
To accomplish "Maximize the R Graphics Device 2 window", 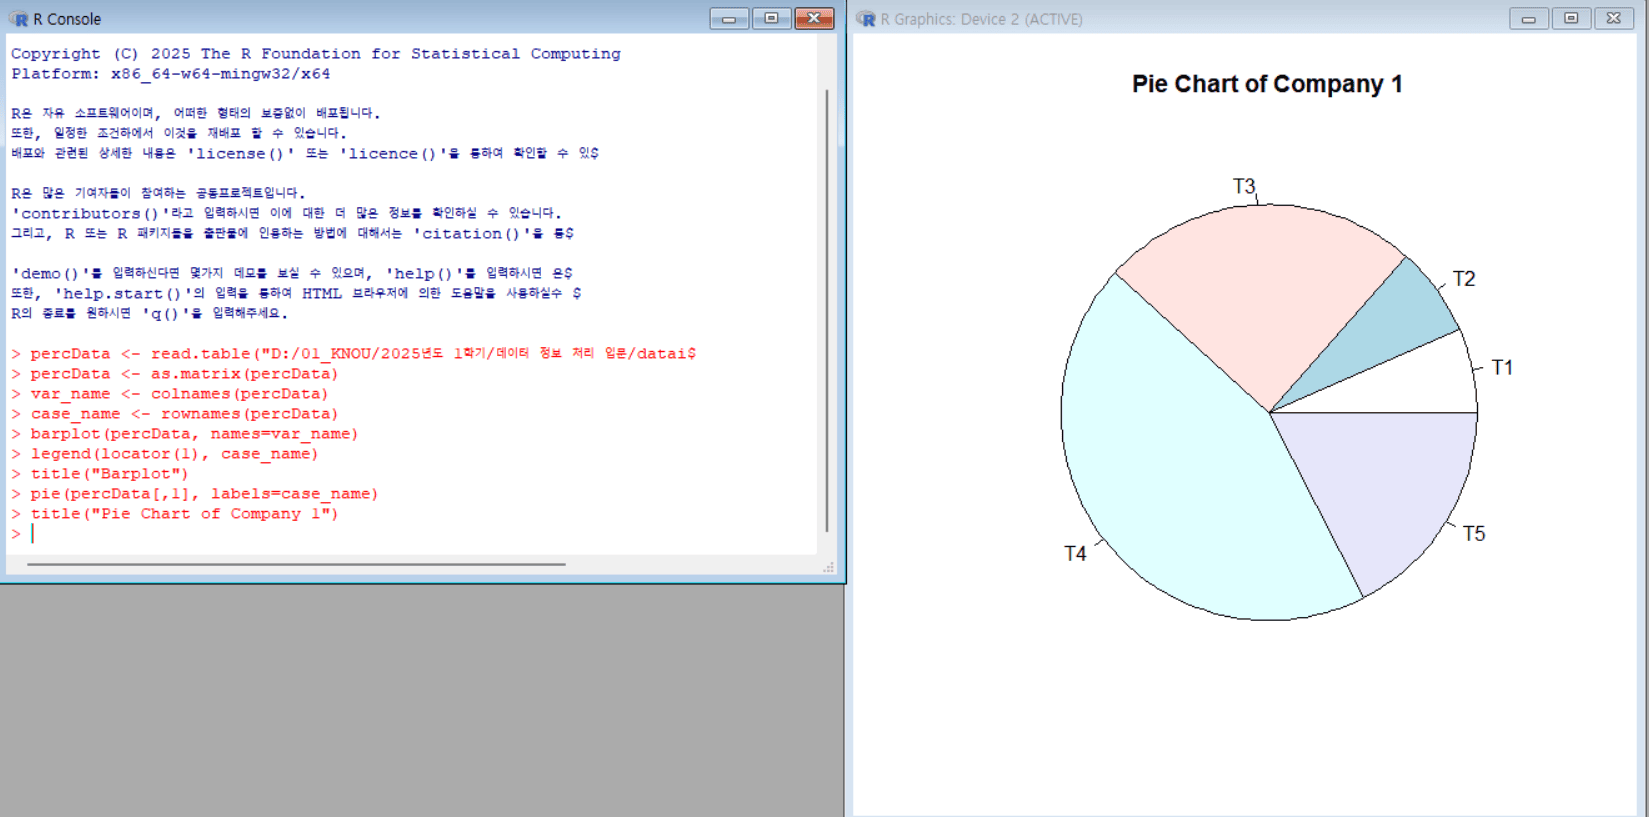I will click(1571, 19).
